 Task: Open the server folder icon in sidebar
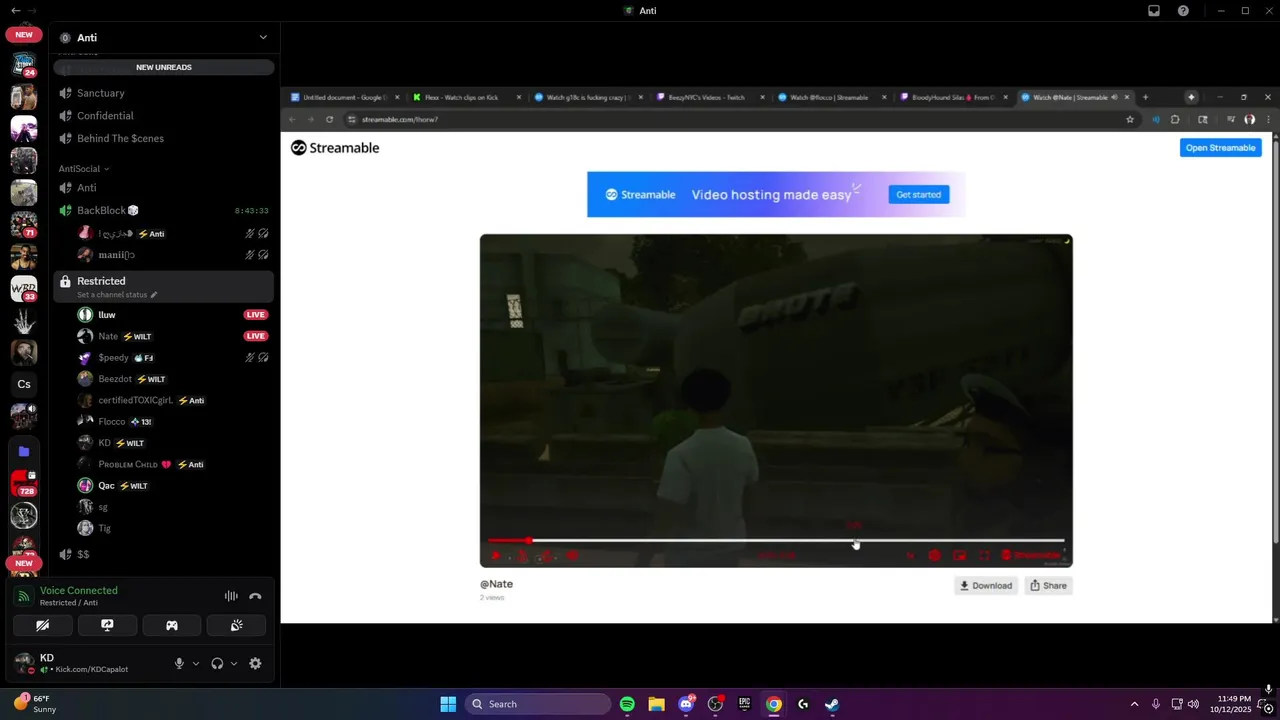point(24,451)
